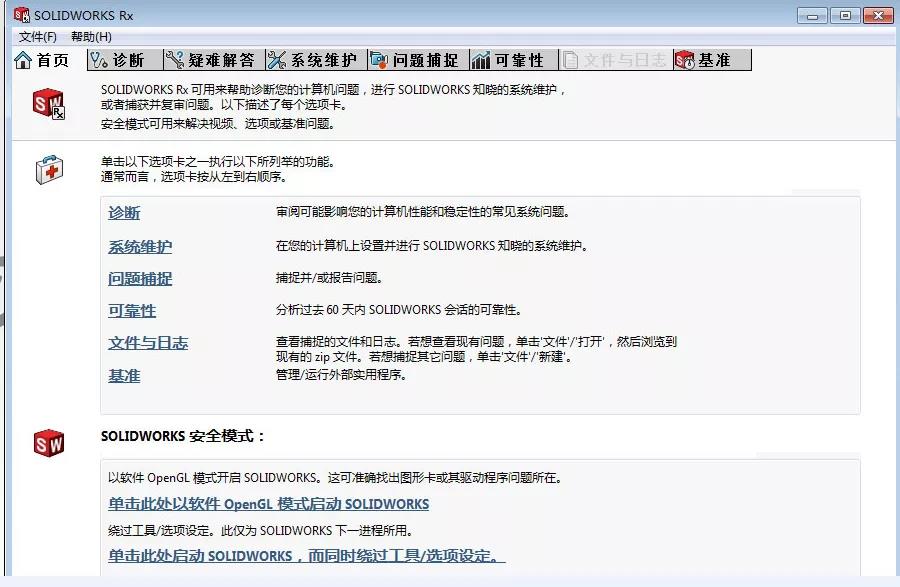
Task: Open the 系统维护 link in the list
Action: pyautogui.click(x=140, y=247)
